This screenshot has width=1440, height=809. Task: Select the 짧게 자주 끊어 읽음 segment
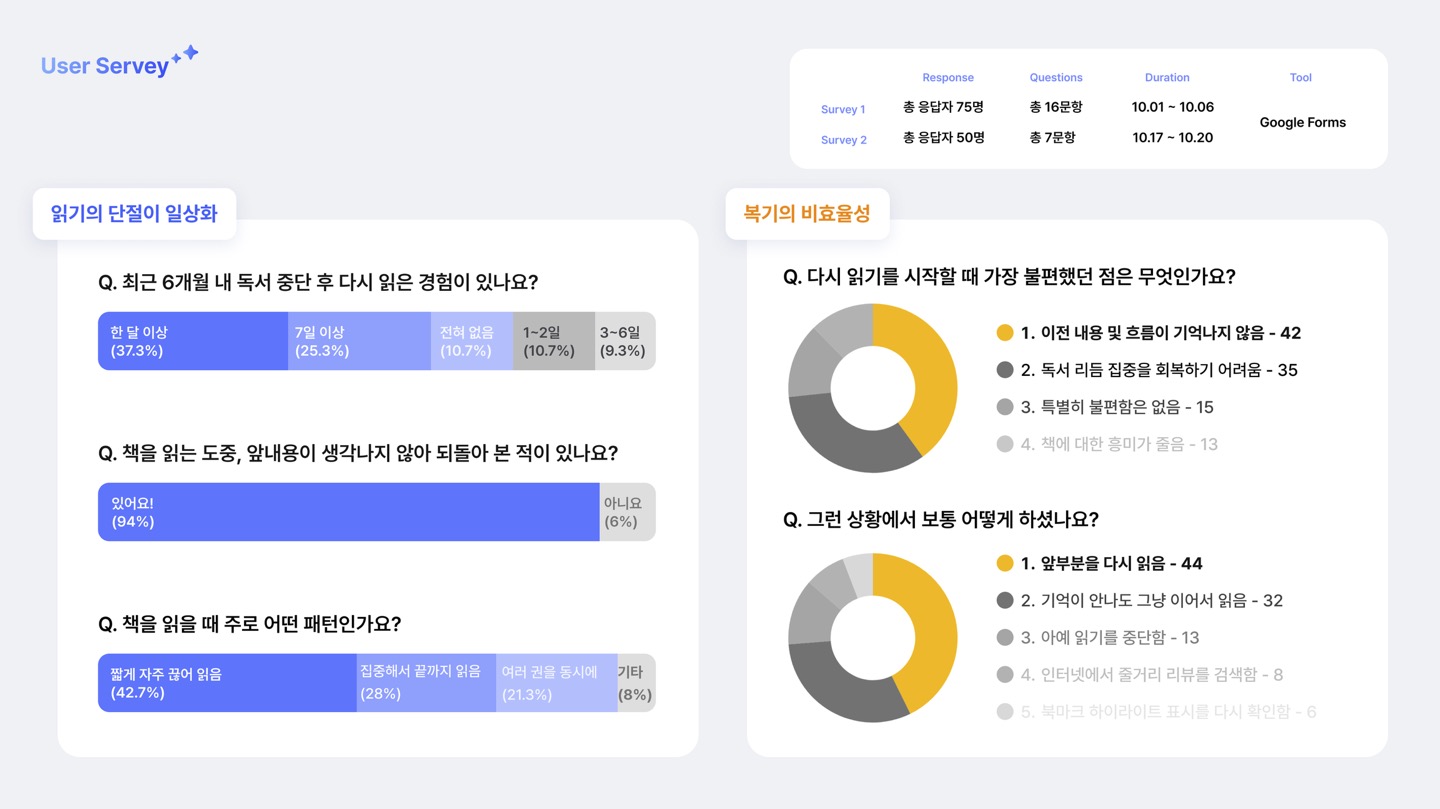pos(227,683)
